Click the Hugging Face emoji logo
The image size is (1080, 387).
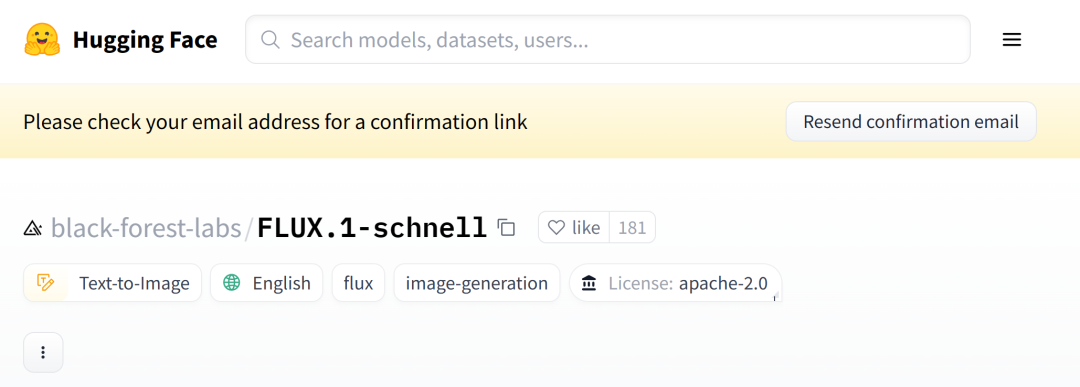[42, 40]
